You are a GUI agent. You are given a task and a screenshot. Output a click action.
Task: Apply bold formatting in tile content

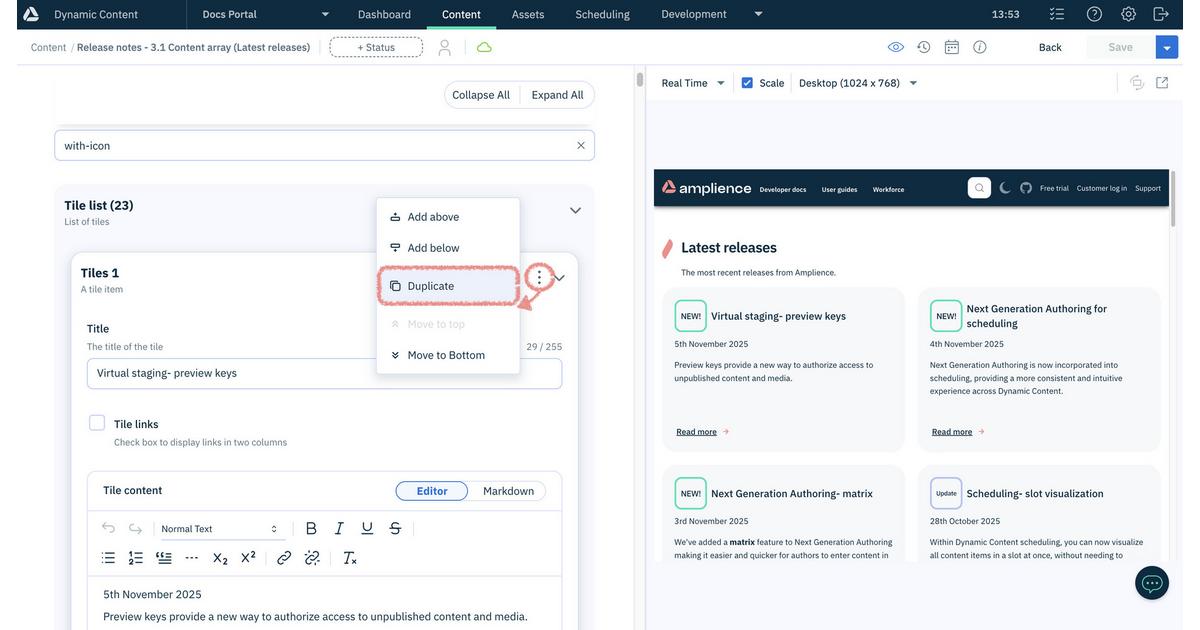(x=311, y=528)
